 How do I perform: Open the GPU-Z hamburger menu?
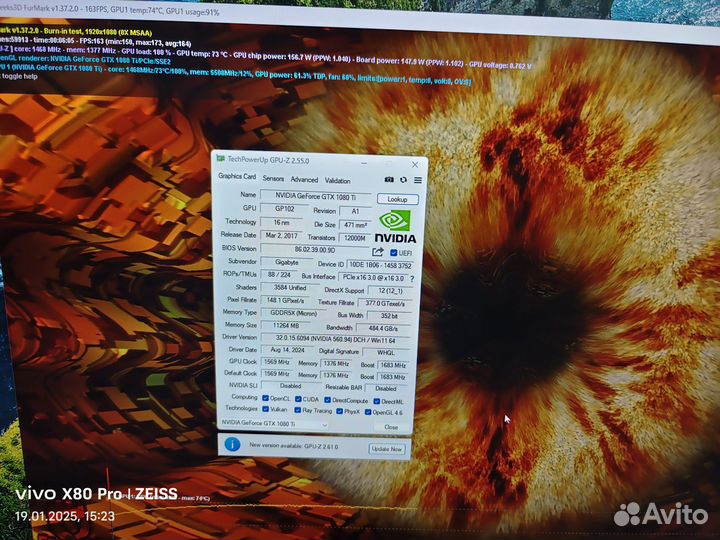(x=418, y=180)
